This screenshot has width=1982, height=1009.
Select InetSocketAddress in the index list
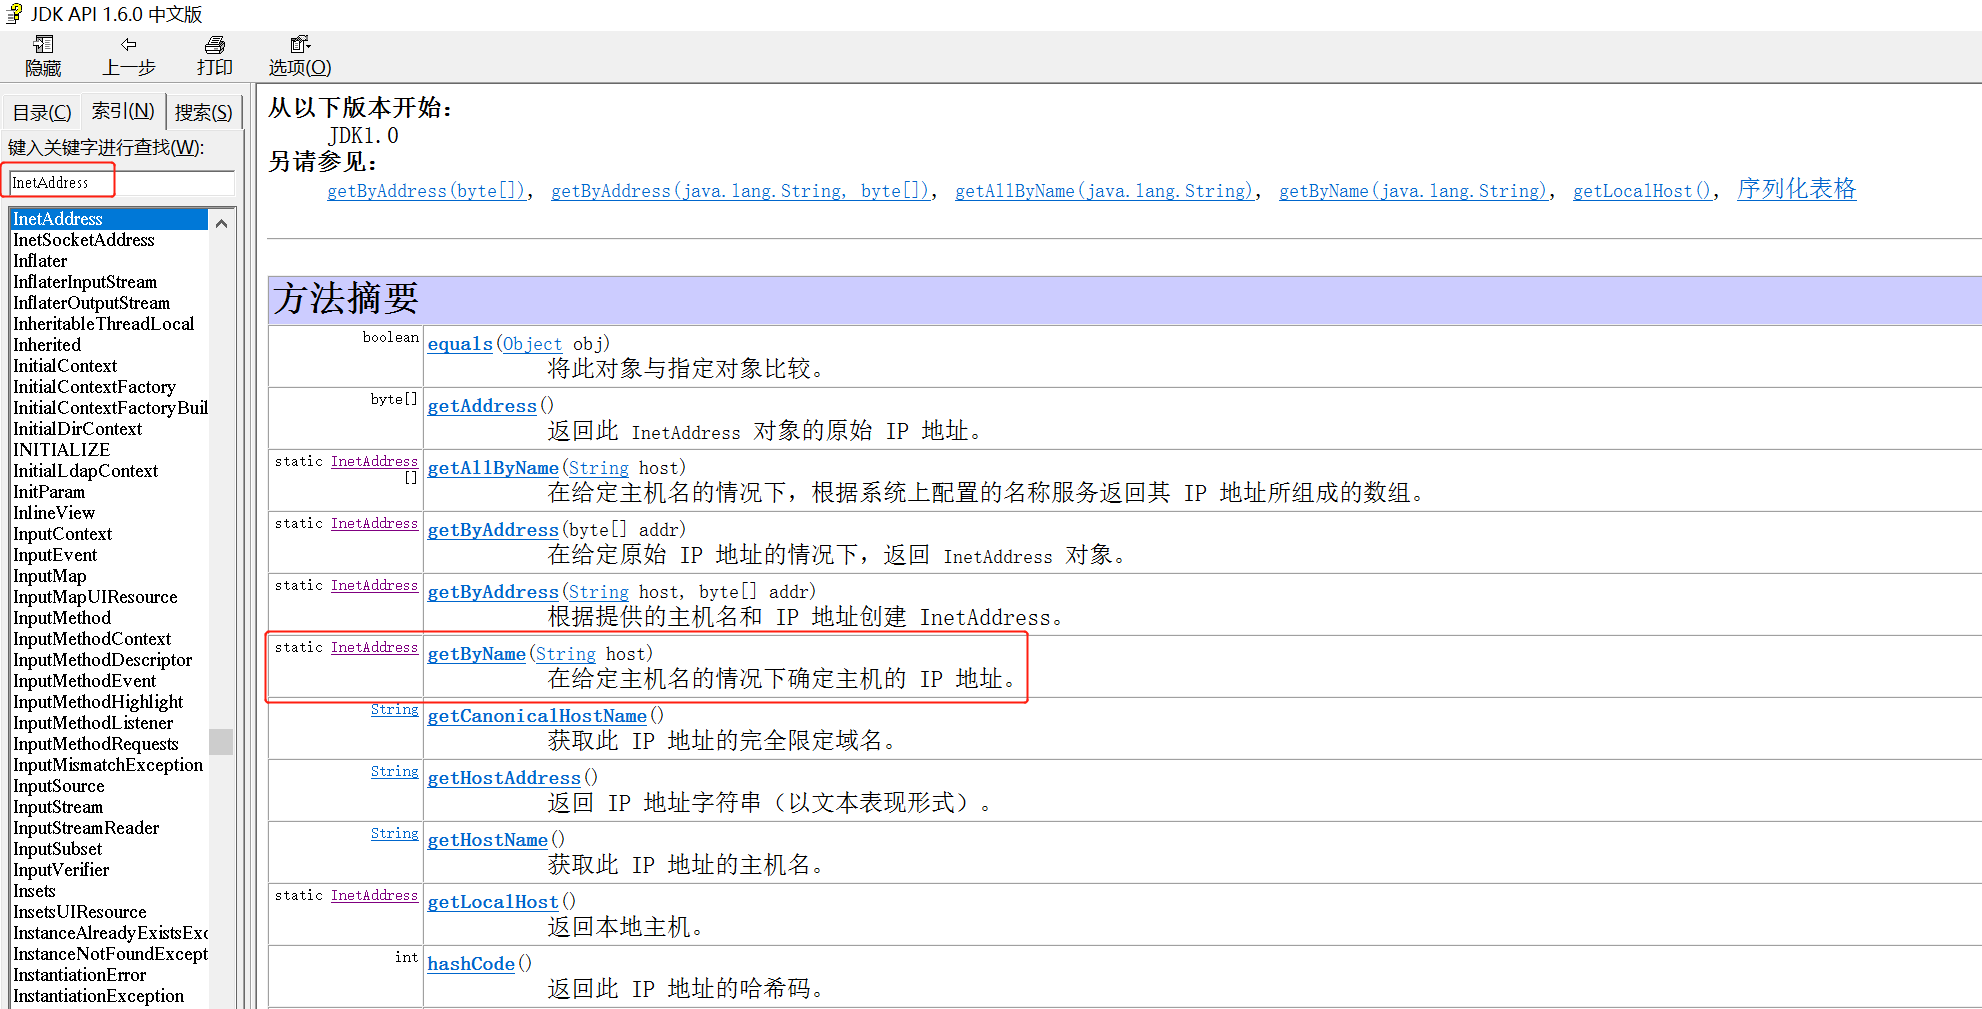coord(84,240)
